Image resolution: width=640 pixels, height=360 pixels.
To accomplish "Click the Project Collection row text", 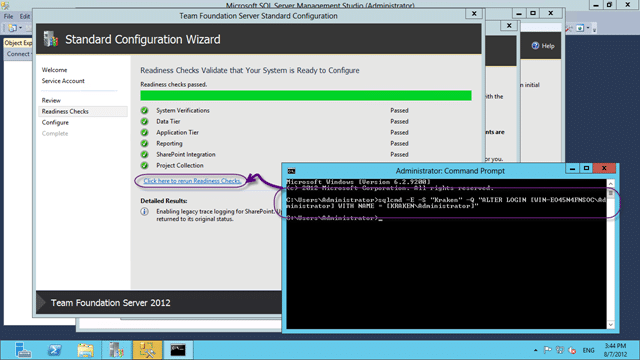I will click(x=180, y=165).
